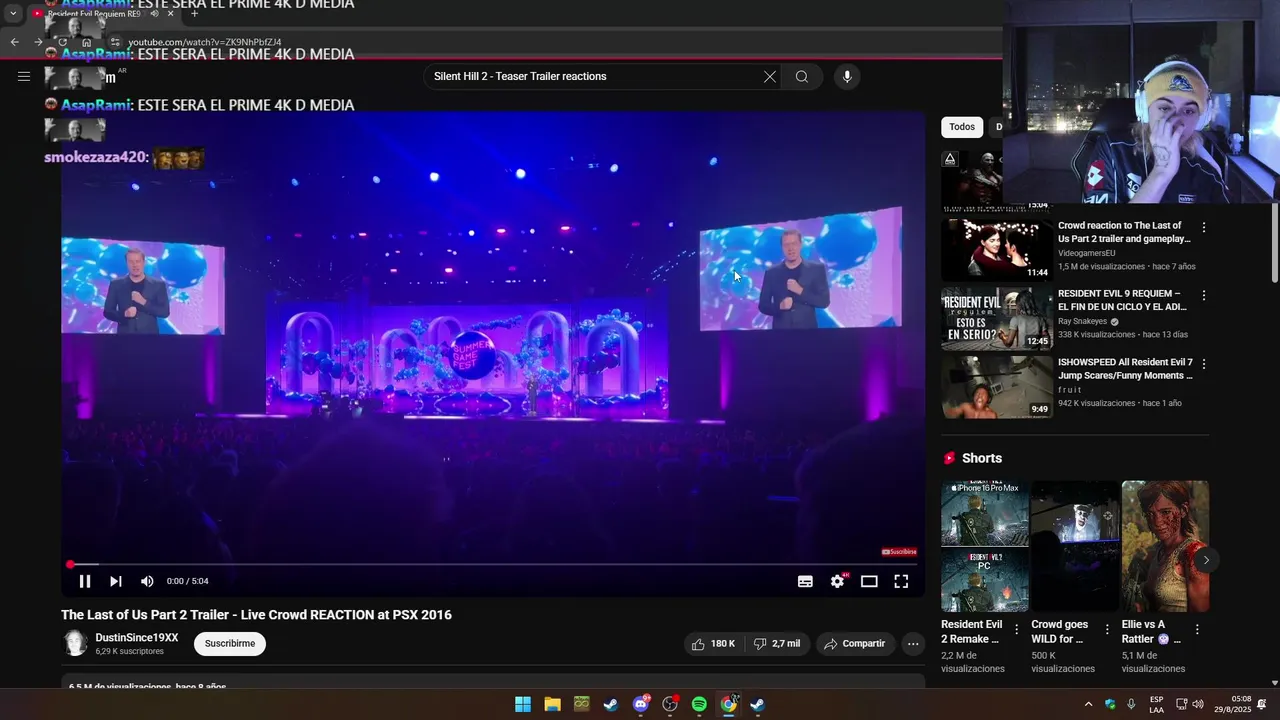Click the youtube.com address bar URL
Viewport: 1280px width, 720px height.
[x=204, y=43]
